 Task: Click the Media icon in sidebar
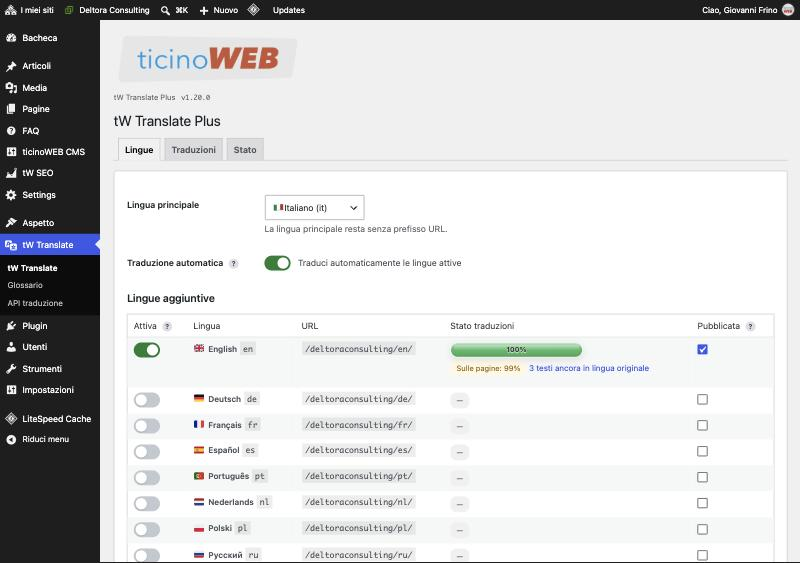click(x=11, y=88)
